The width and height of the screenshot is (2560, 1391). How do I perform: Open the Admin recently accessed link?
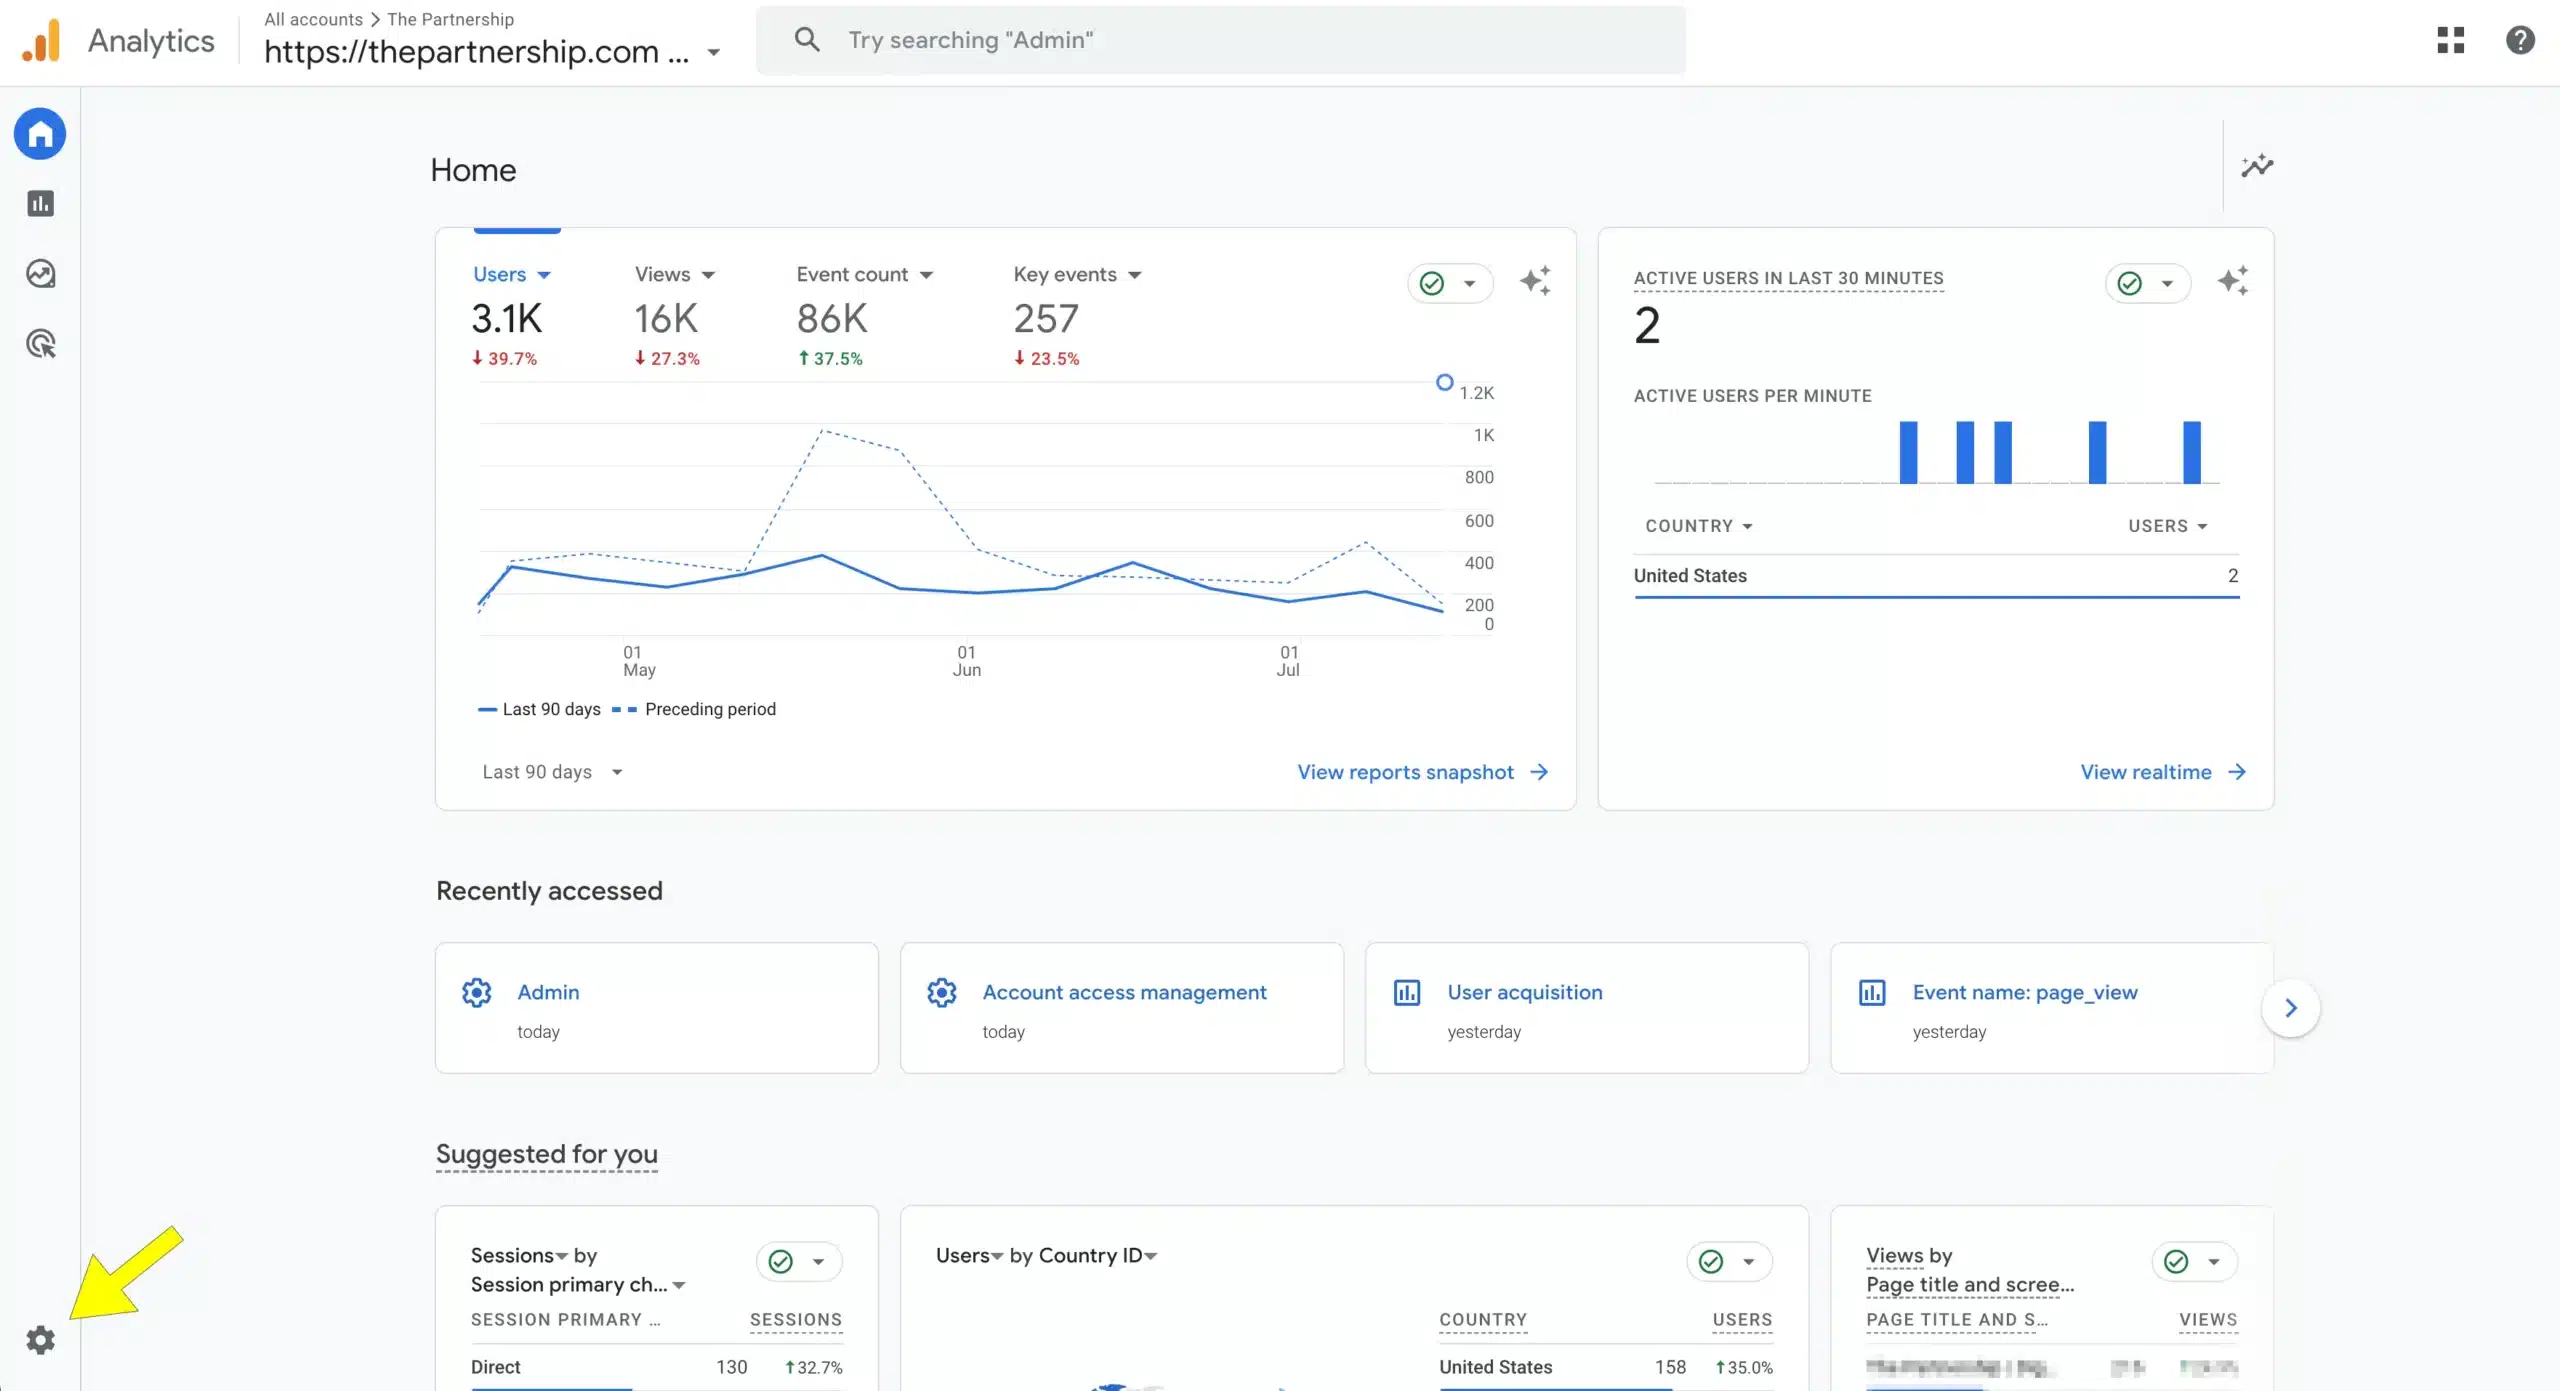548,992
